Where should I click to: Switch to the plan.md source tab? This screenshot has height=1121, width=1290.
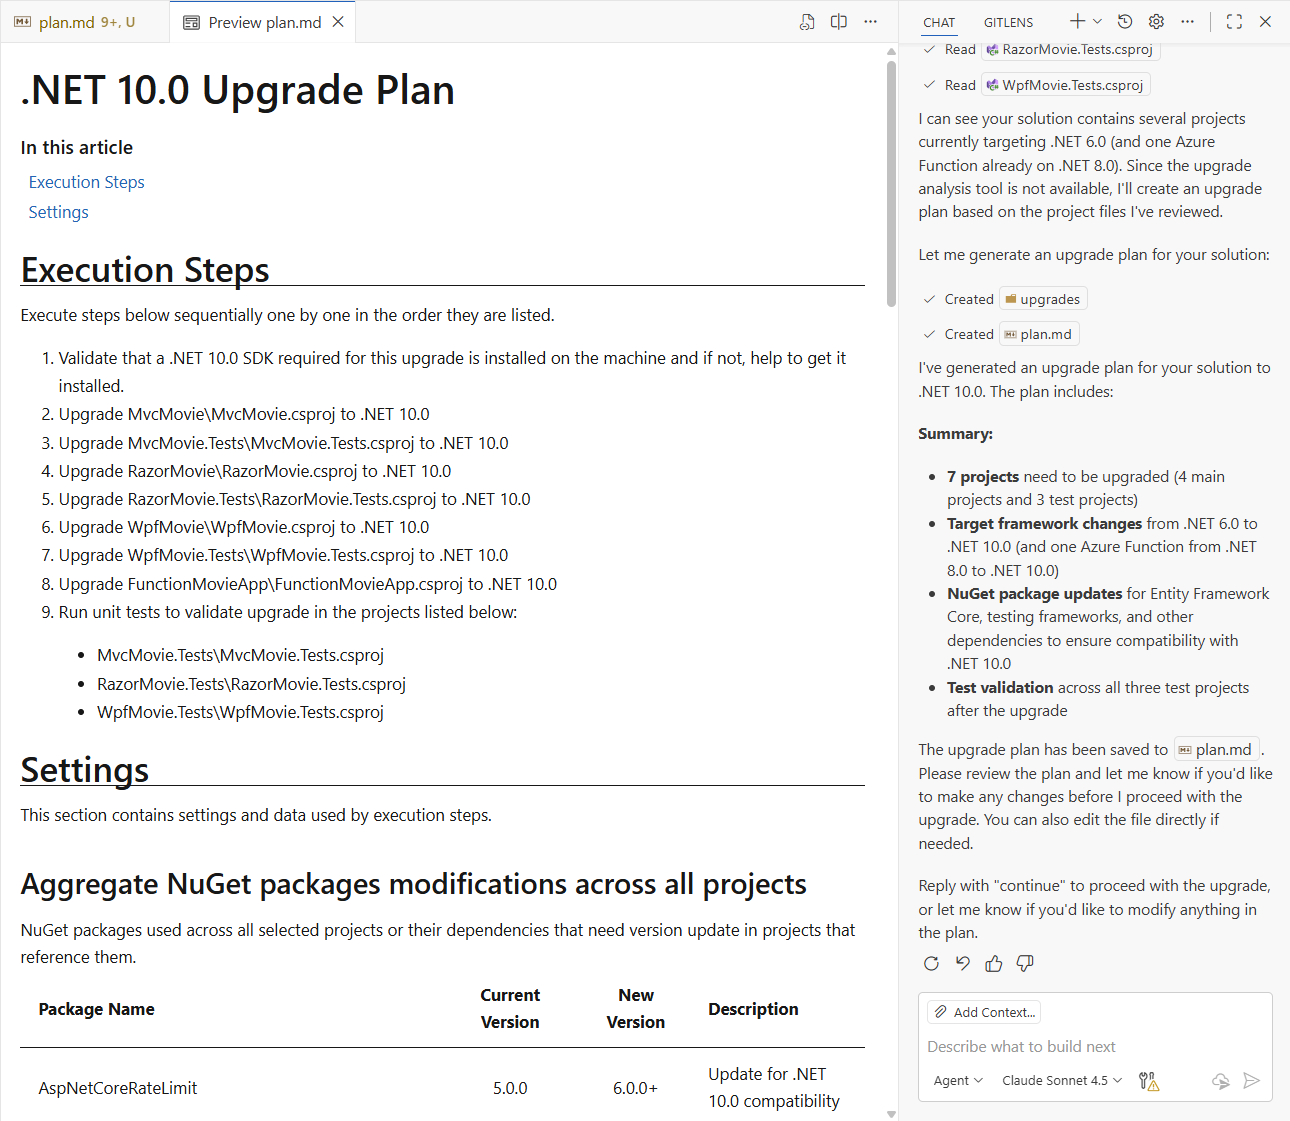pyautogui.click(x=76, y=22)
